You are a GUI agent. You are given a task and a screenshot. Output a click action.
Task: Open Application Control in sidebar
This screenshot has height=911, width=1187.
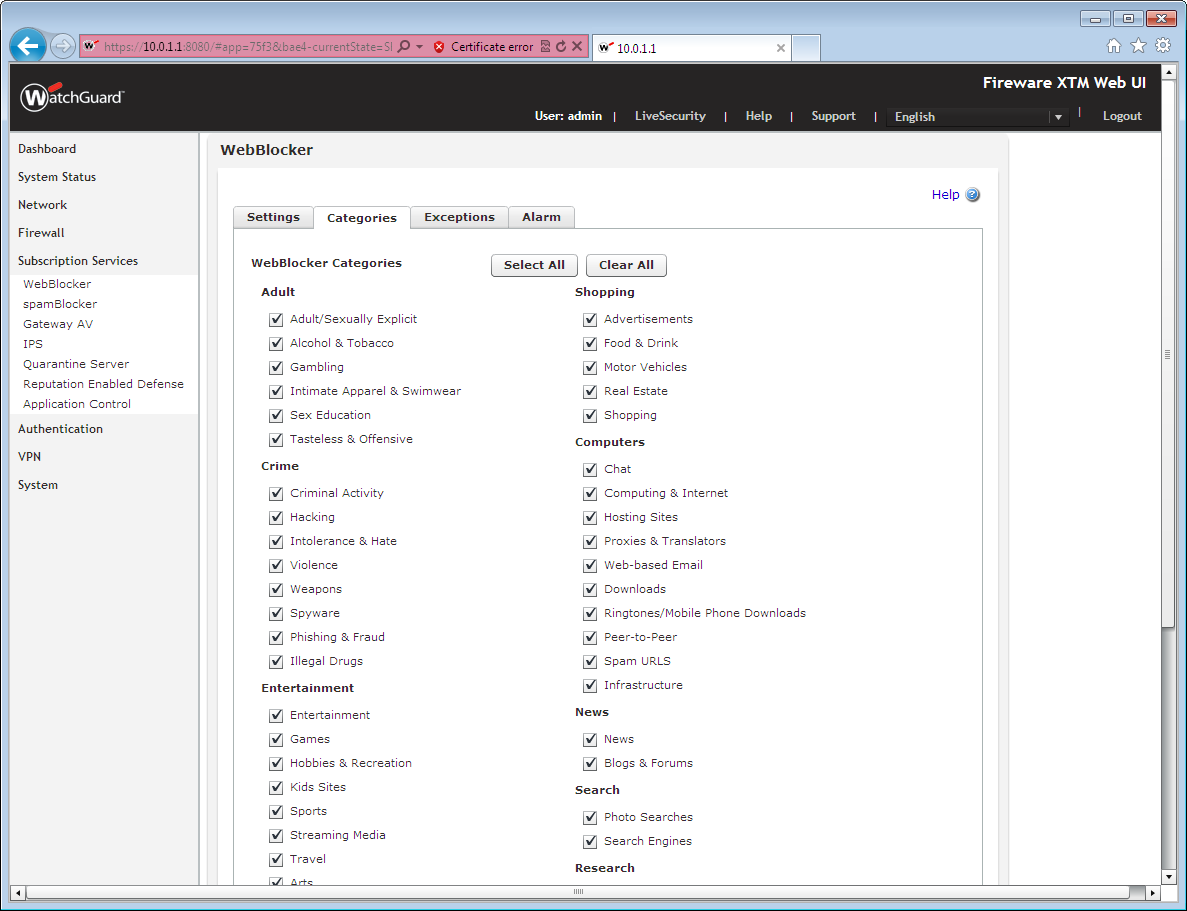coord(76,404)
